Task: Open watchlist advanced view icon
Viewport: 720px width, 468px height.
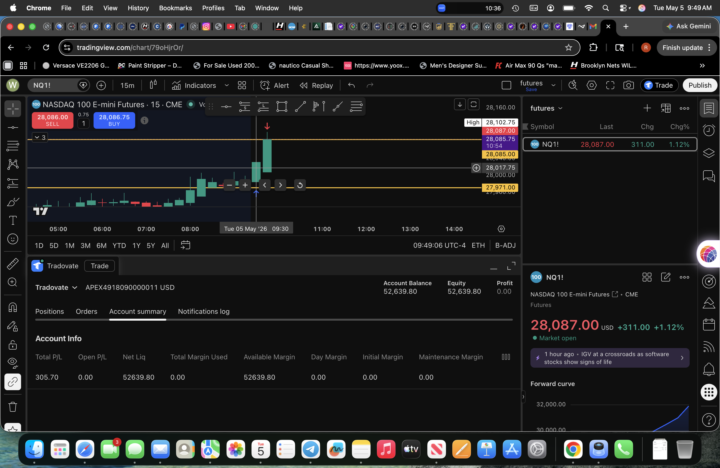Action: [665, 108]
